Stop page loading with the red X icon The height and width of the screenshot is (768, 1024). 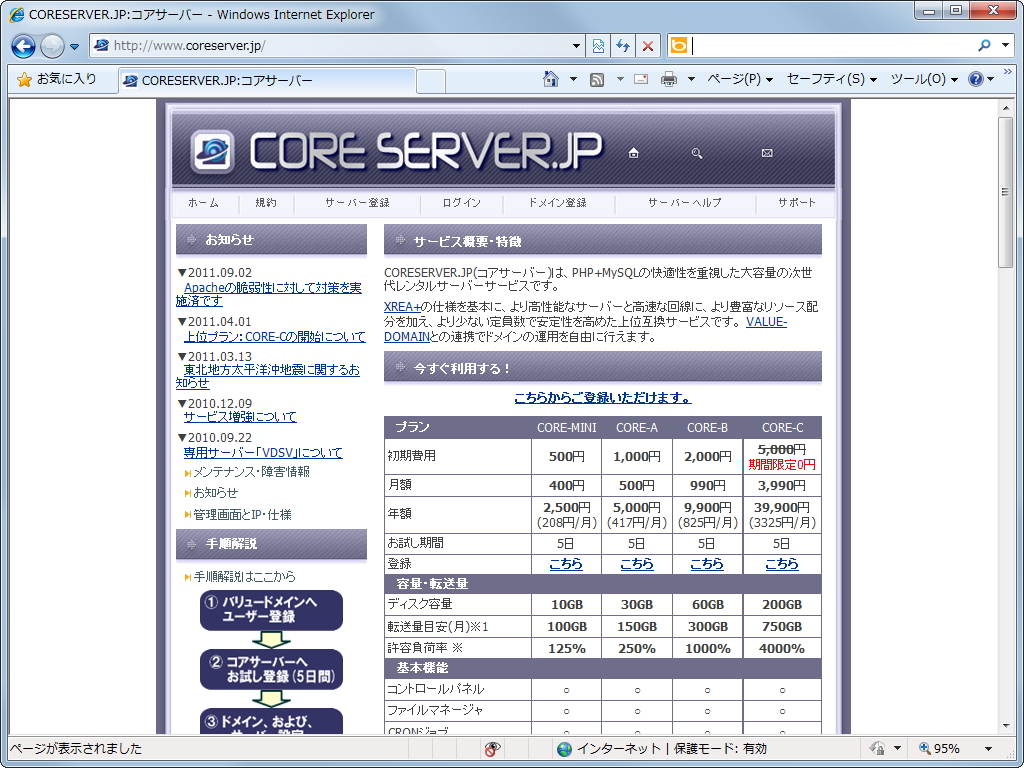click(648, 45)
